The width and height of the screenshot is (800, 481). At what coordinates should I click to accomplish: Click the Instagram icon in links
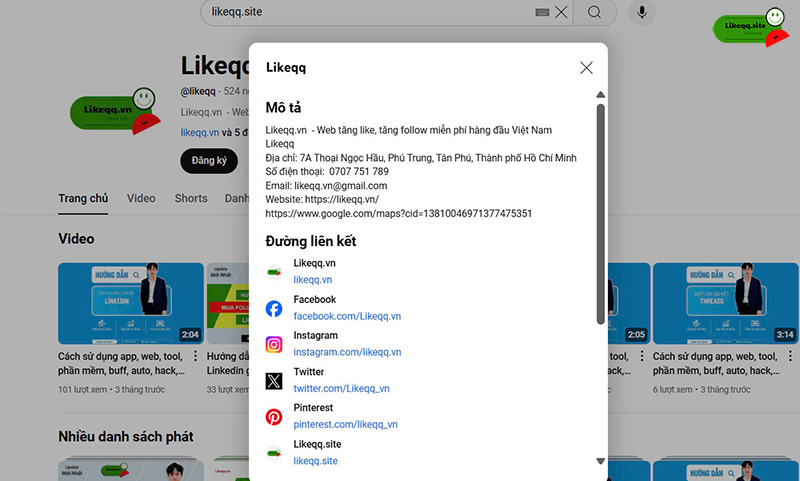click(x=274, y=345)
